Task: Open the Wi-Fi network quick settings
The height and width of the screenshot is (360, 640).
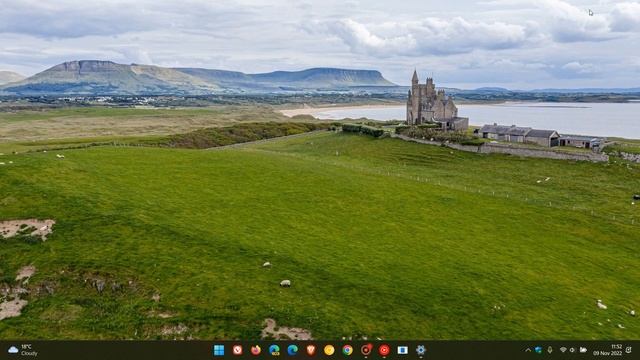Action: pyautogui.click(x=563, y=350)
